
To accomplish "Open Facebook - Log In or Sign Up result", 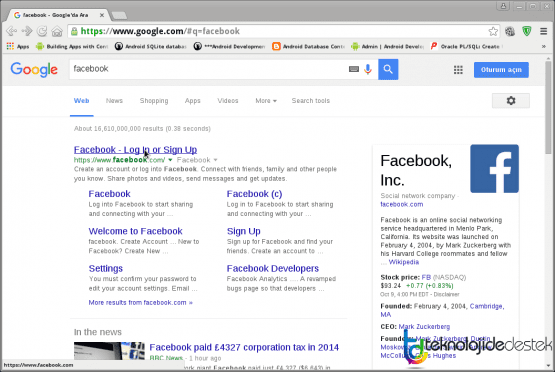I will point(135,150).
